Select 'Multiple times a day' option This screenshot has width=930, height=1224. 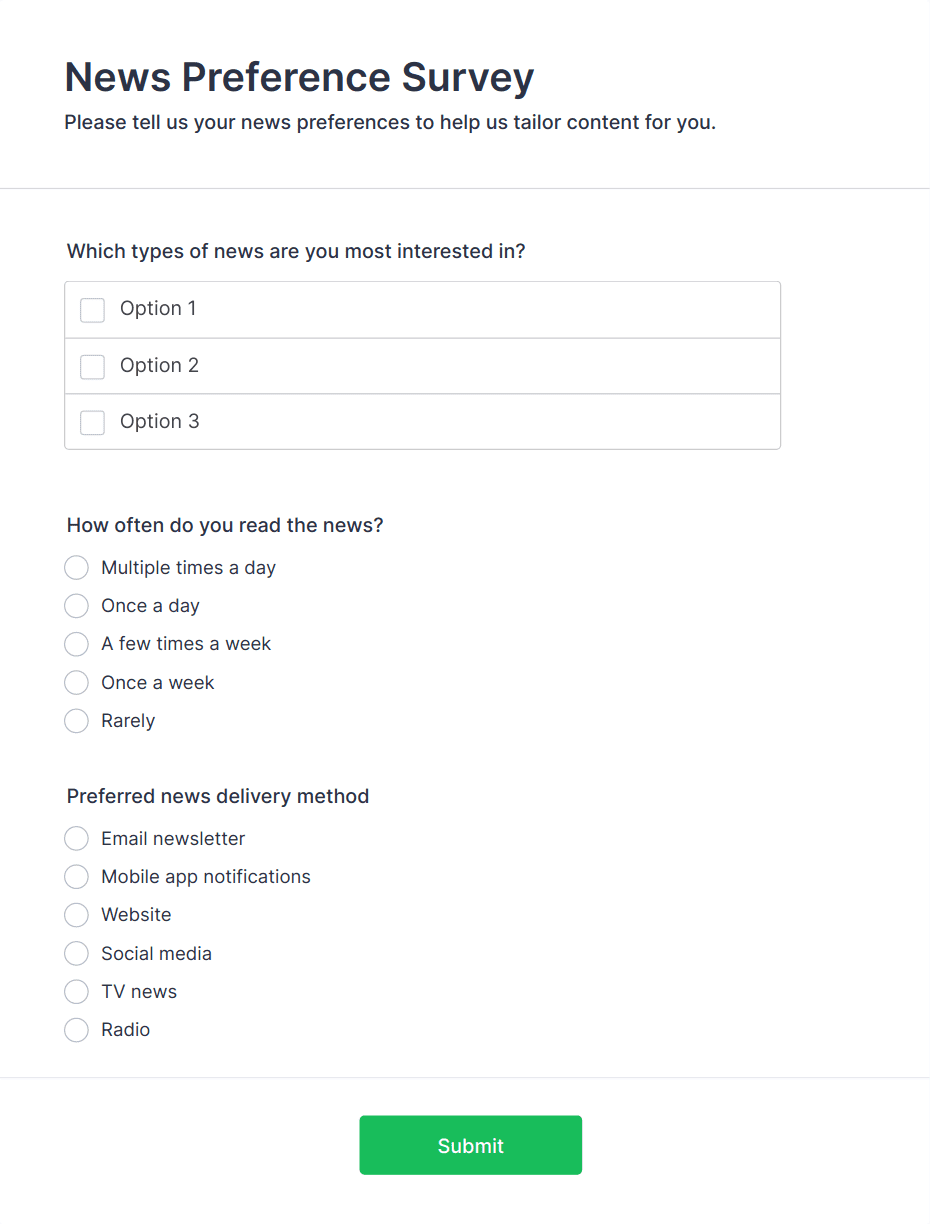[76, 567]
